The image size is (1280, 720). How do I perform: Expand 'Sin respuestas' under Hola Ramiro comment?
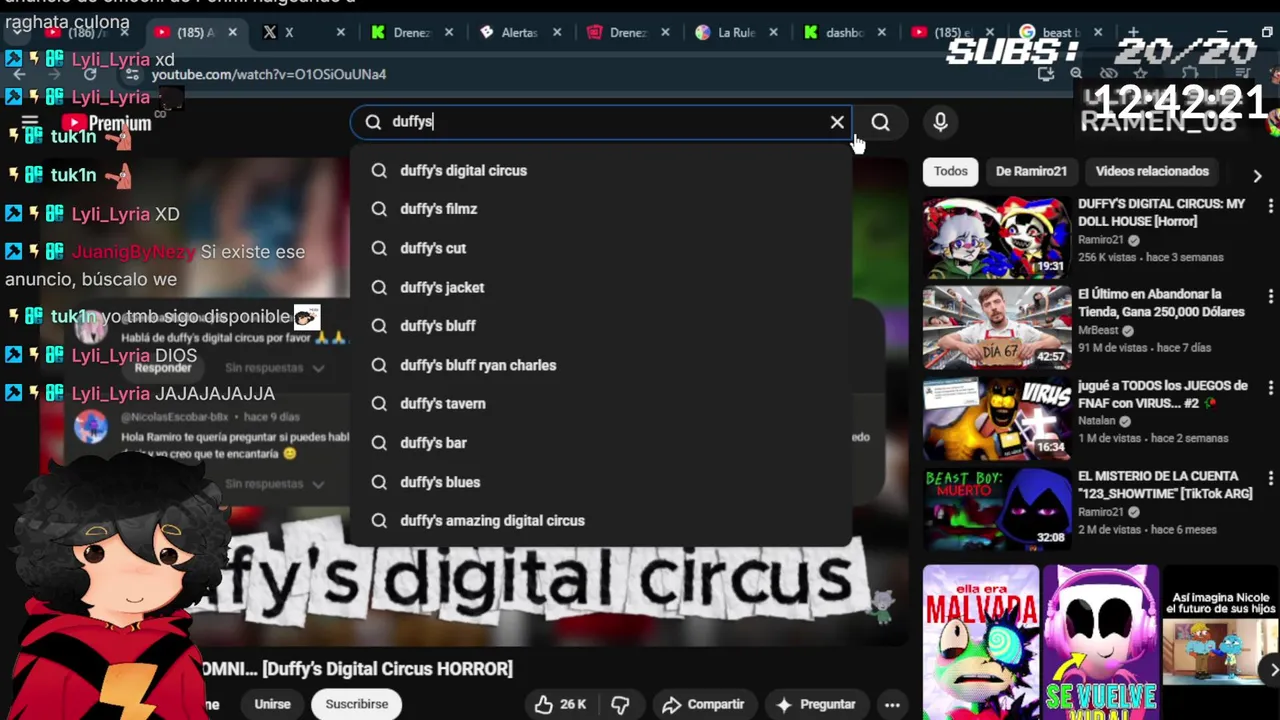point(273,484)
